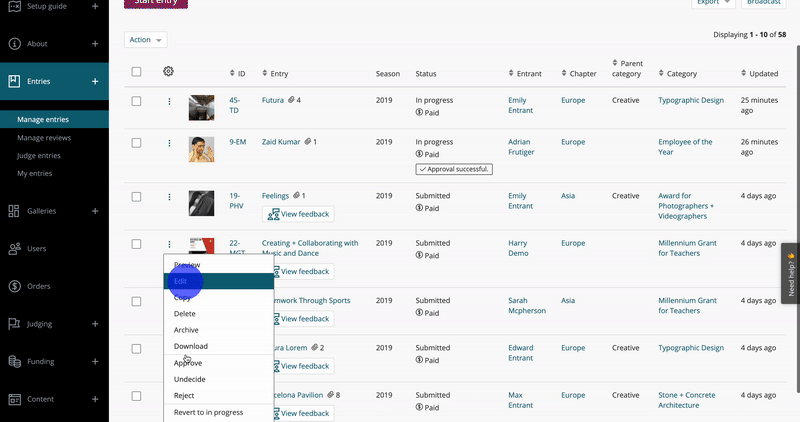Click the Funding sidebar icon
This screenshot has height=422, width=800.
[x=14, y=361]
